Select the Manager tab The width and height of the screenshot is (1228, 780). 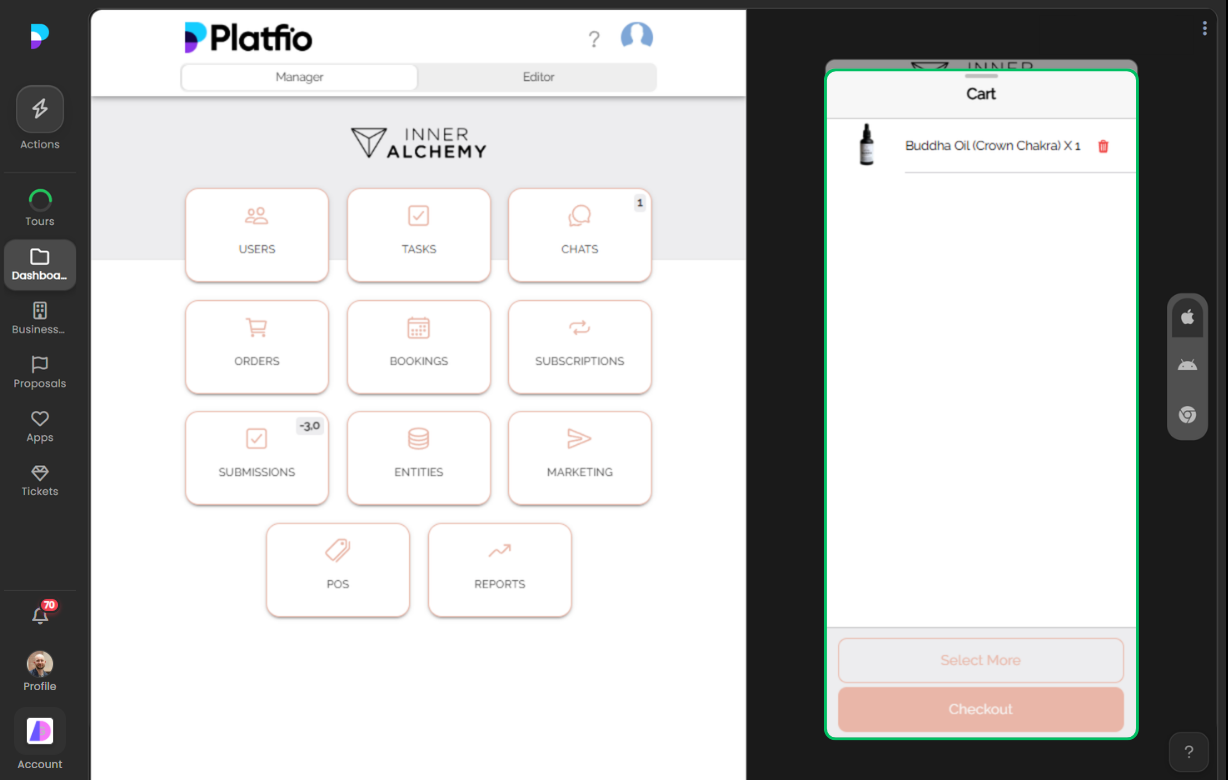[x=299, y=76]
